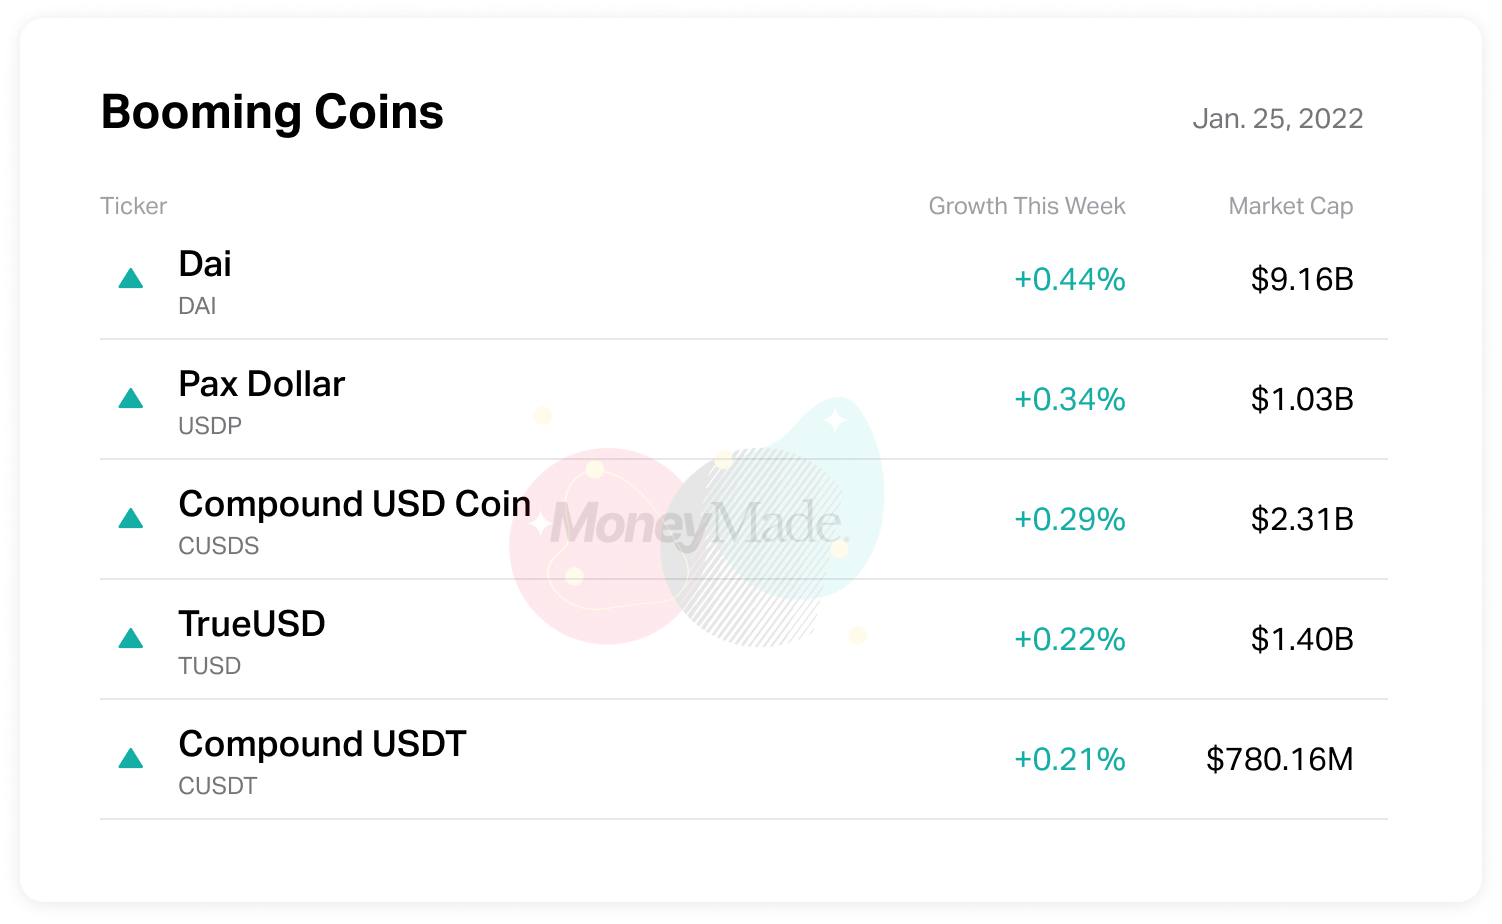The width and height of the screenshot is (1502, 924).
Task: Click the Booming Coins title
Action: pyautogui.click(x=272, y=112)
